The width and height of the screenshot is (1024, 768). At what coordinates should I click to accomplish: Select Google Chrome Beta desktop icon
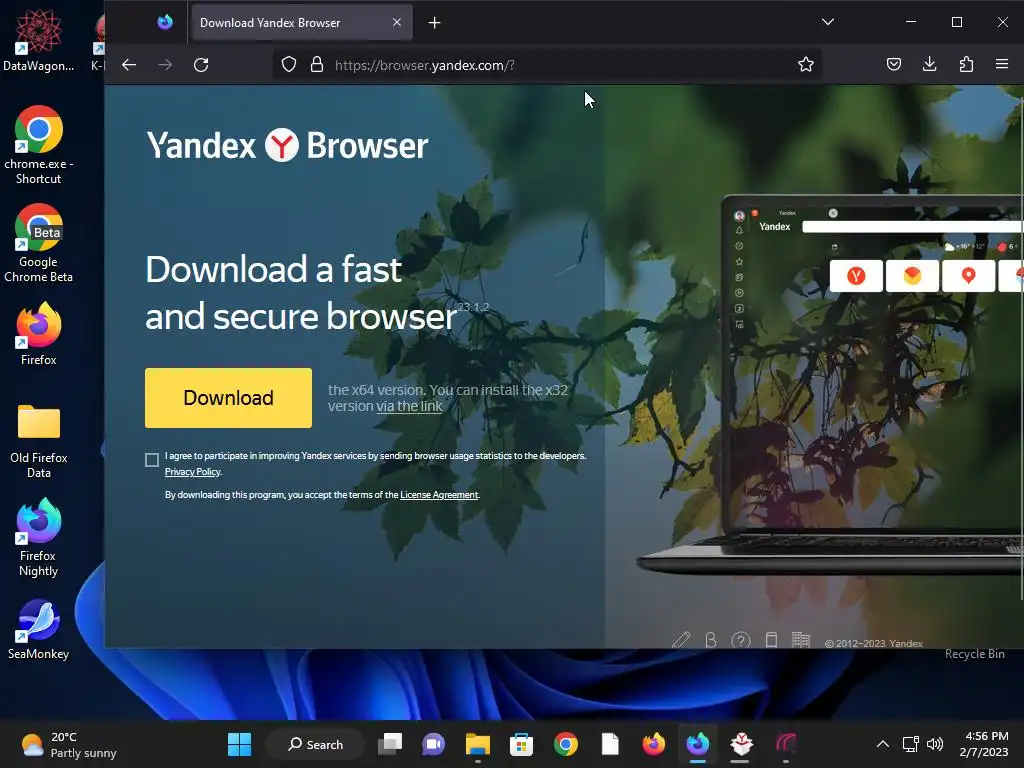[39, 243]
